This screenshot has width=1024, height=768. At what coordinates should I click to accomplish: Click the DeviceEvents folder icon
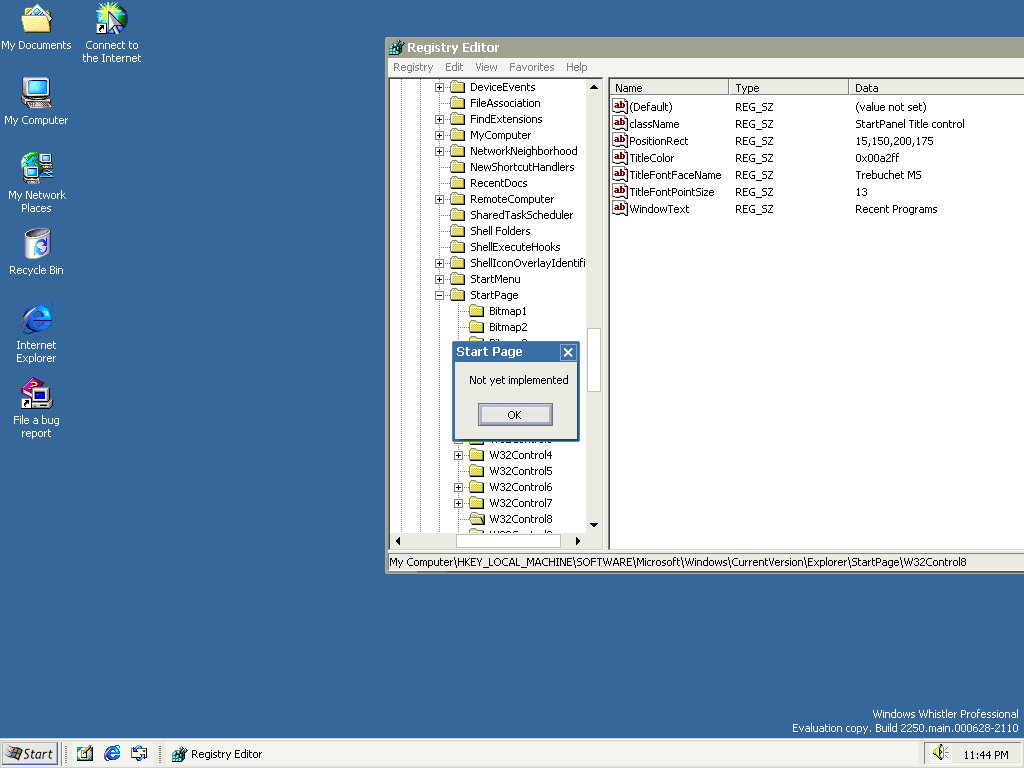pyautogui.click(x=458, y=87)
